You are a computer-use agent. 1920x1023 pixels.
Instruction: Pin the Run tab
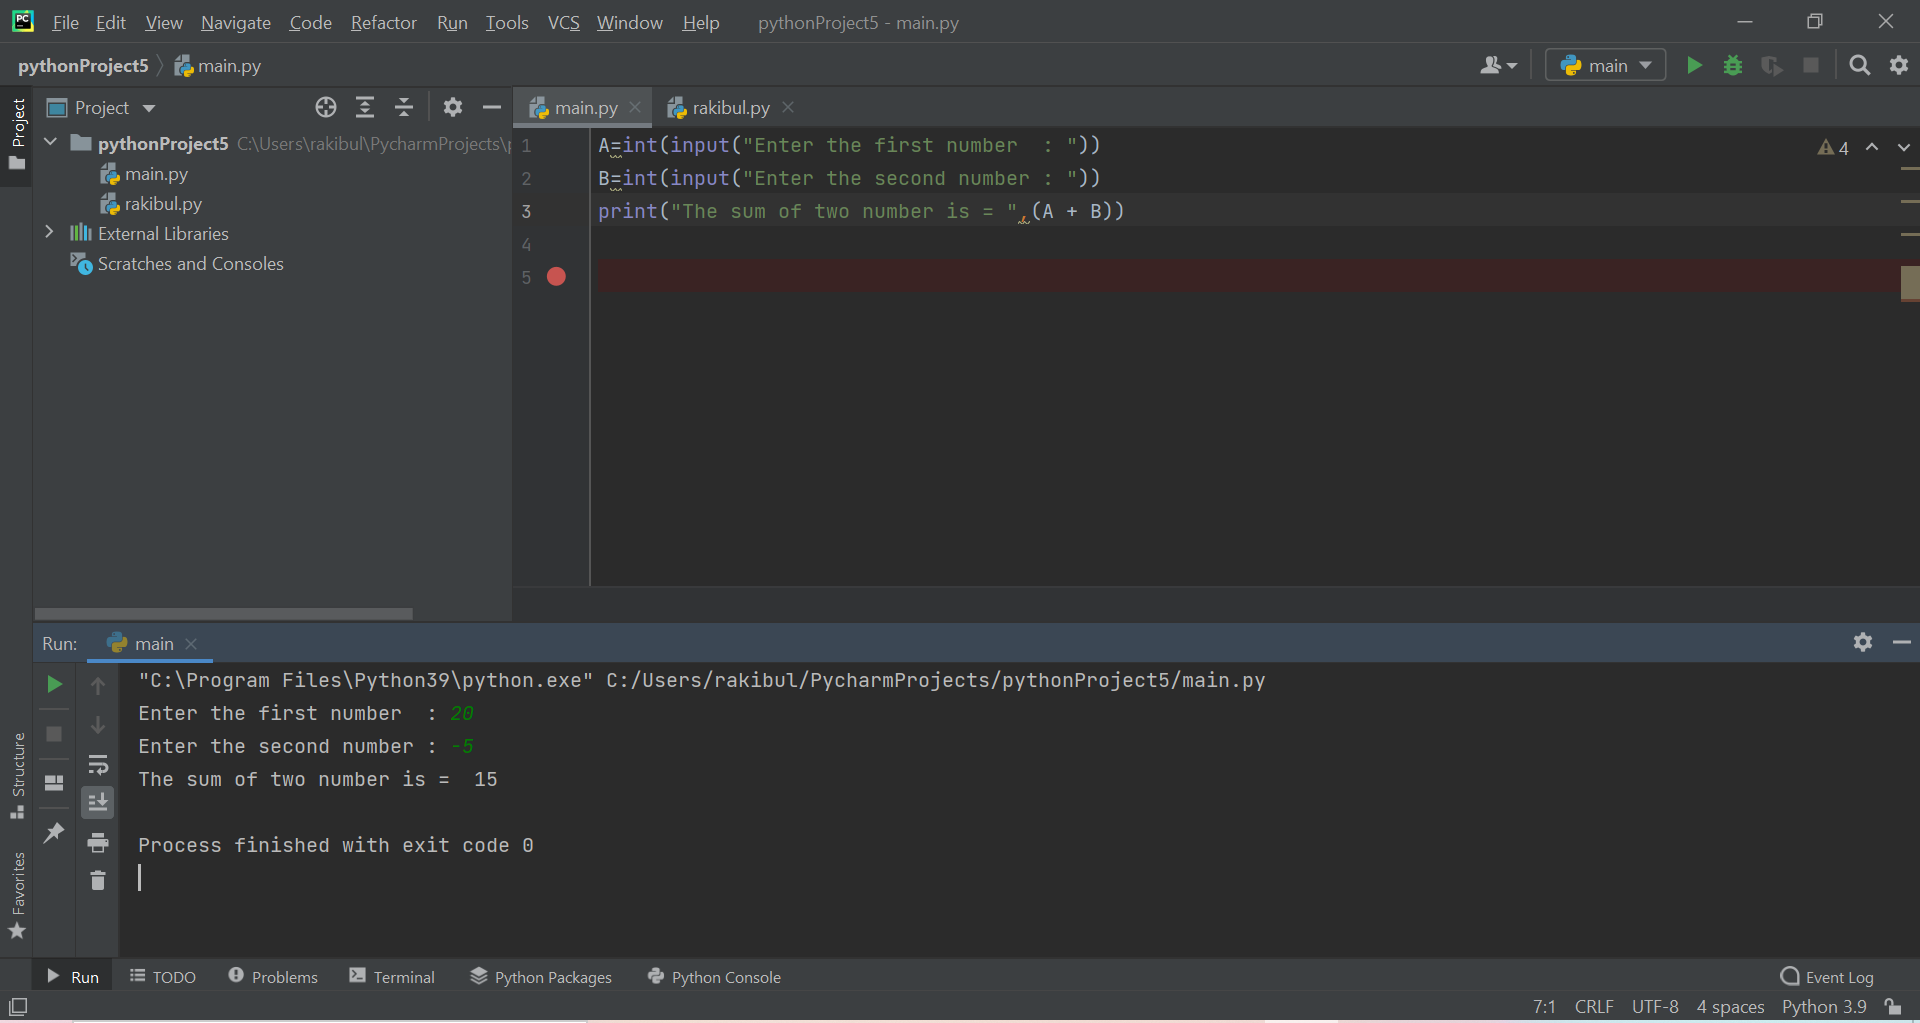pos(54,832)
